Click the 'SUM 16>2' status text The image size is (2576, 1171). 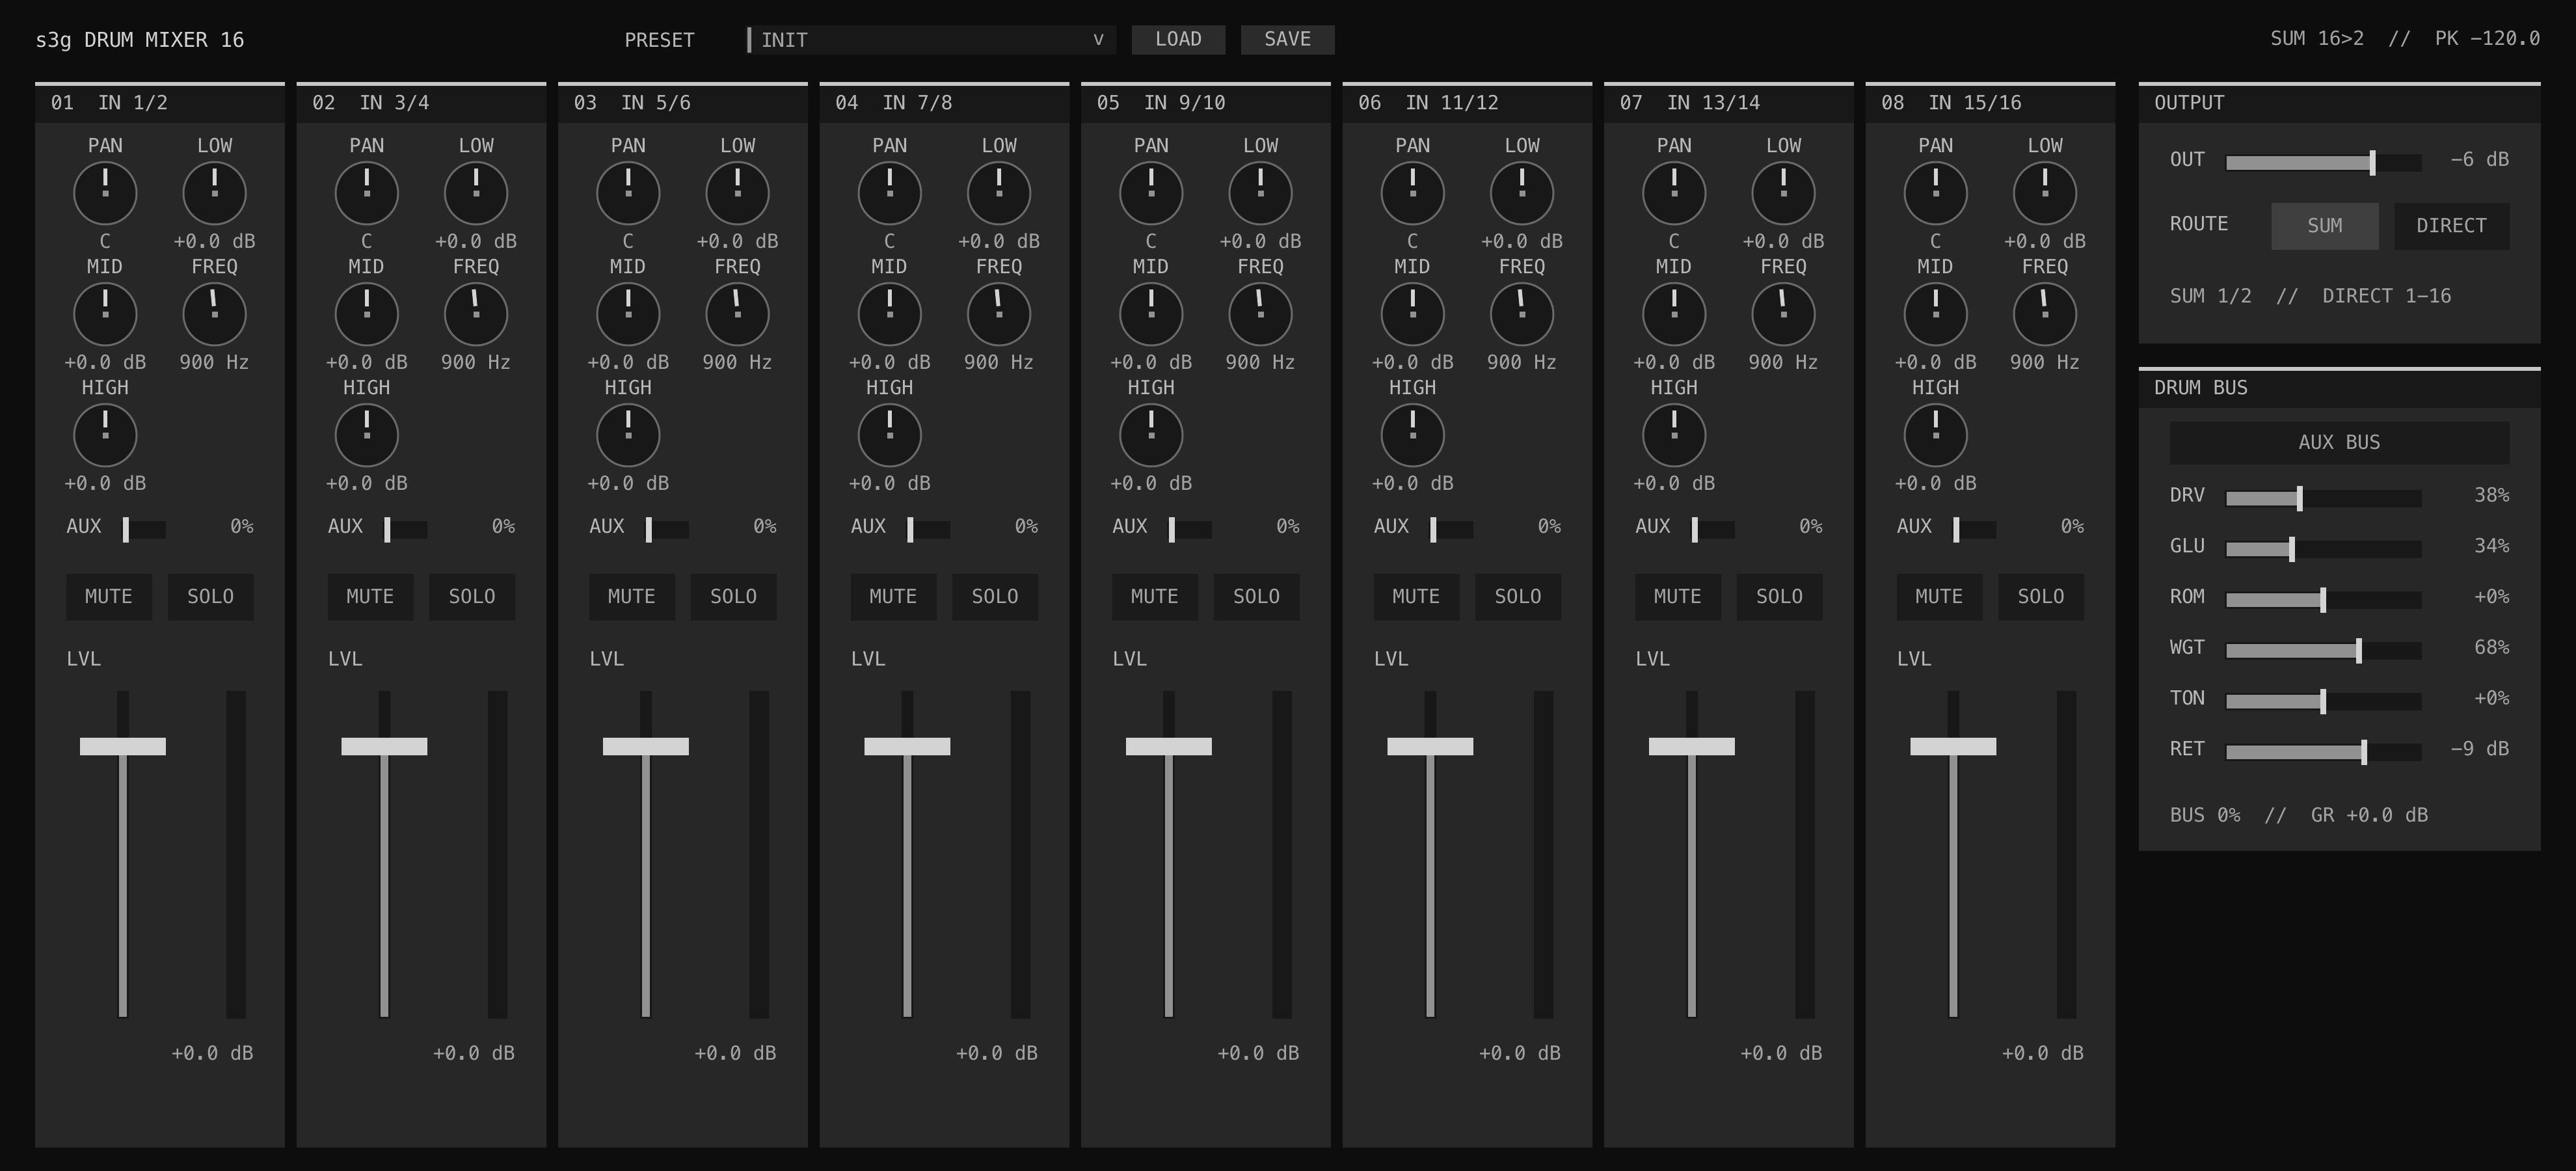point(2317,39)
